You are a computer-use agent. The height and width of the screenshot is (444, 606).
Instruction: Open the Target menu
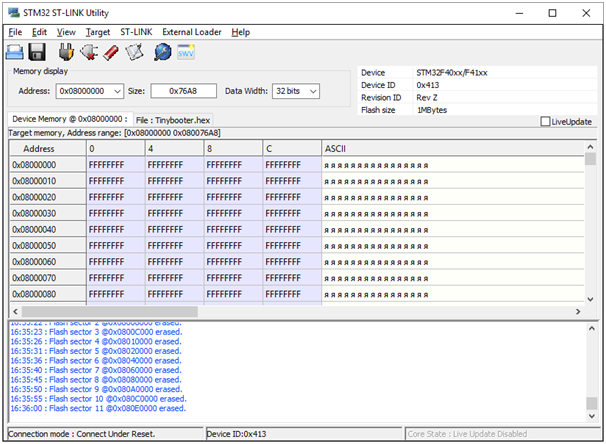pyautogui.click(x=98, y=32)
